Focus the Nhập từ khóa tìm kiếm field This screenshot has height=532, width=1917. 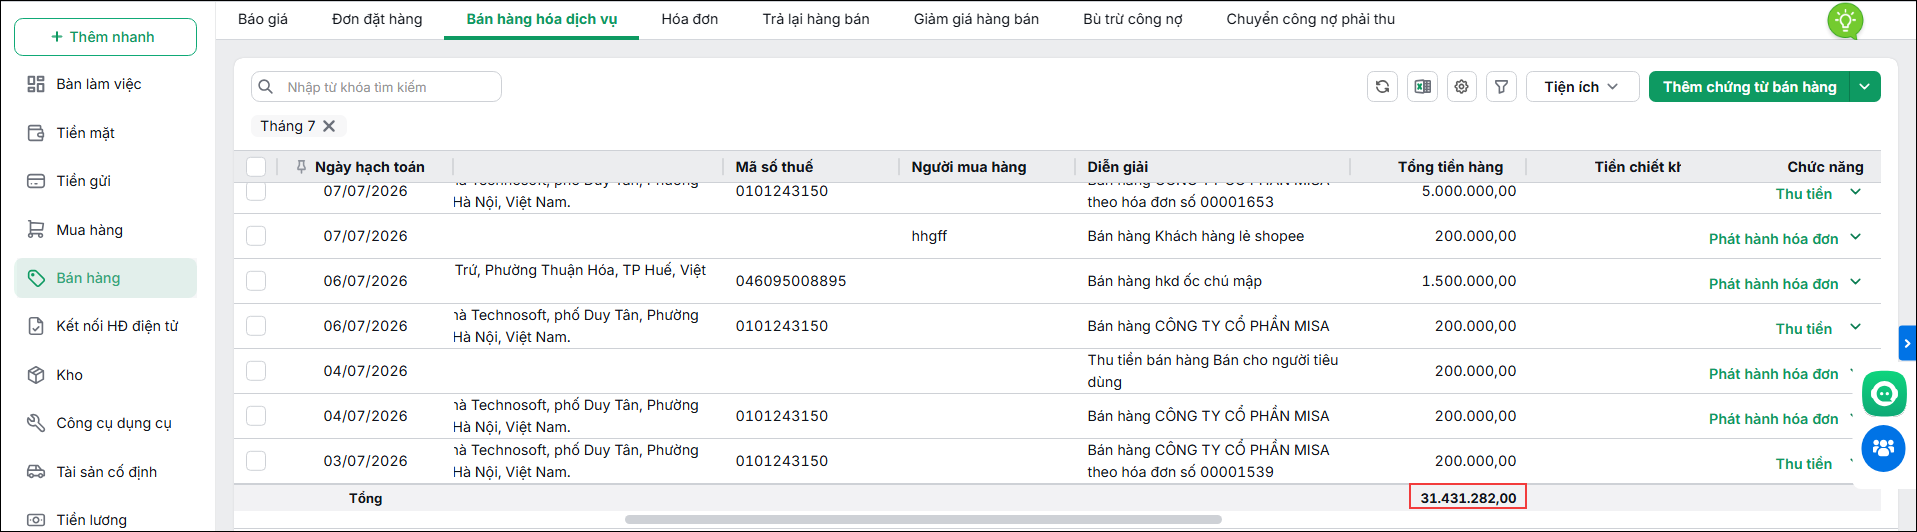[376, 87]
